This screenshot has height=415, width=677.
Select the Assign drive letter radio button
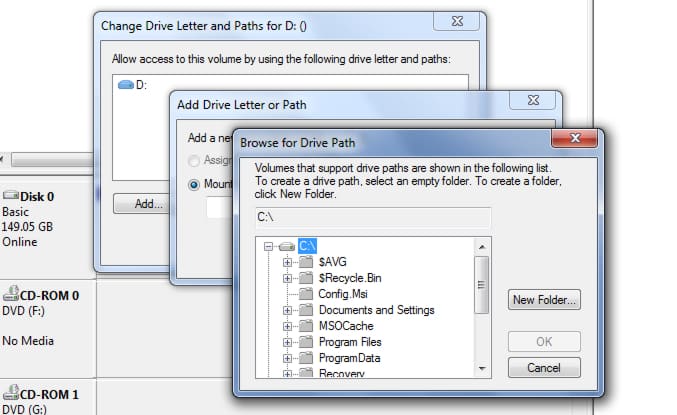[196, 158]
